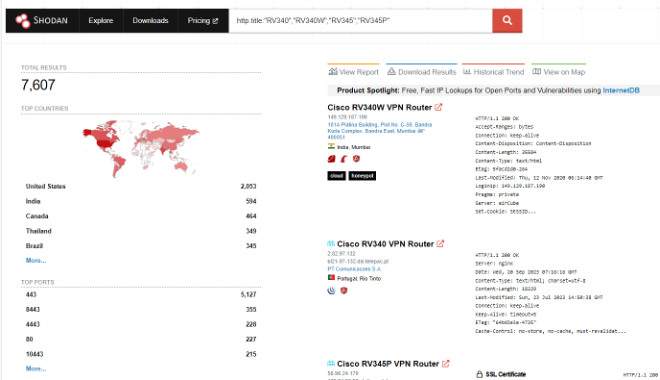Click the Historical Trend chart icon
The height and width of the screenshot is (380, 660).
click(467, 72)
